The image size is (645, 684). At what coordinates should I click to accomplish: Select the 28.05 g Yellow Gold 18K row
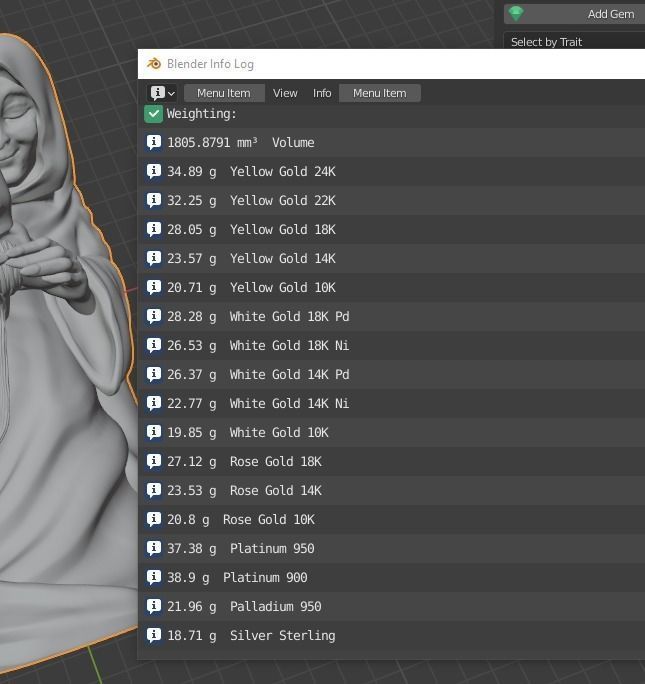(x=391, y=229)
